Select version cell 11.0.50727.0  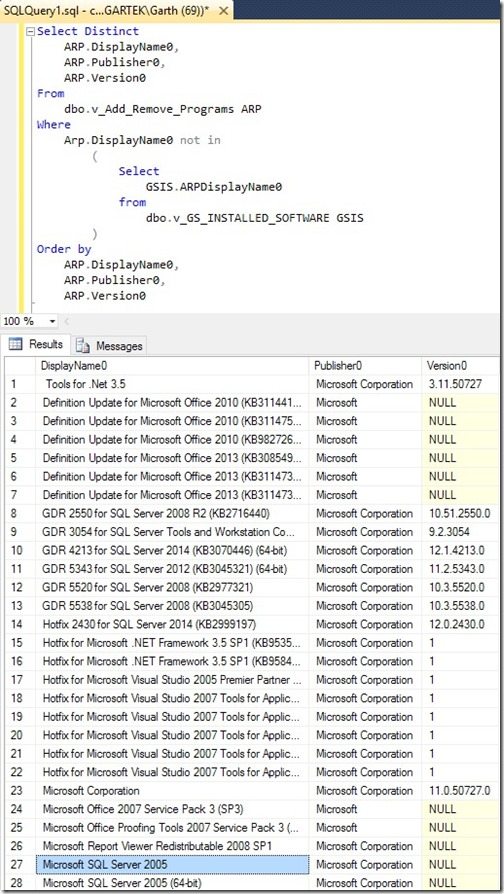click(x=461, y=791)
